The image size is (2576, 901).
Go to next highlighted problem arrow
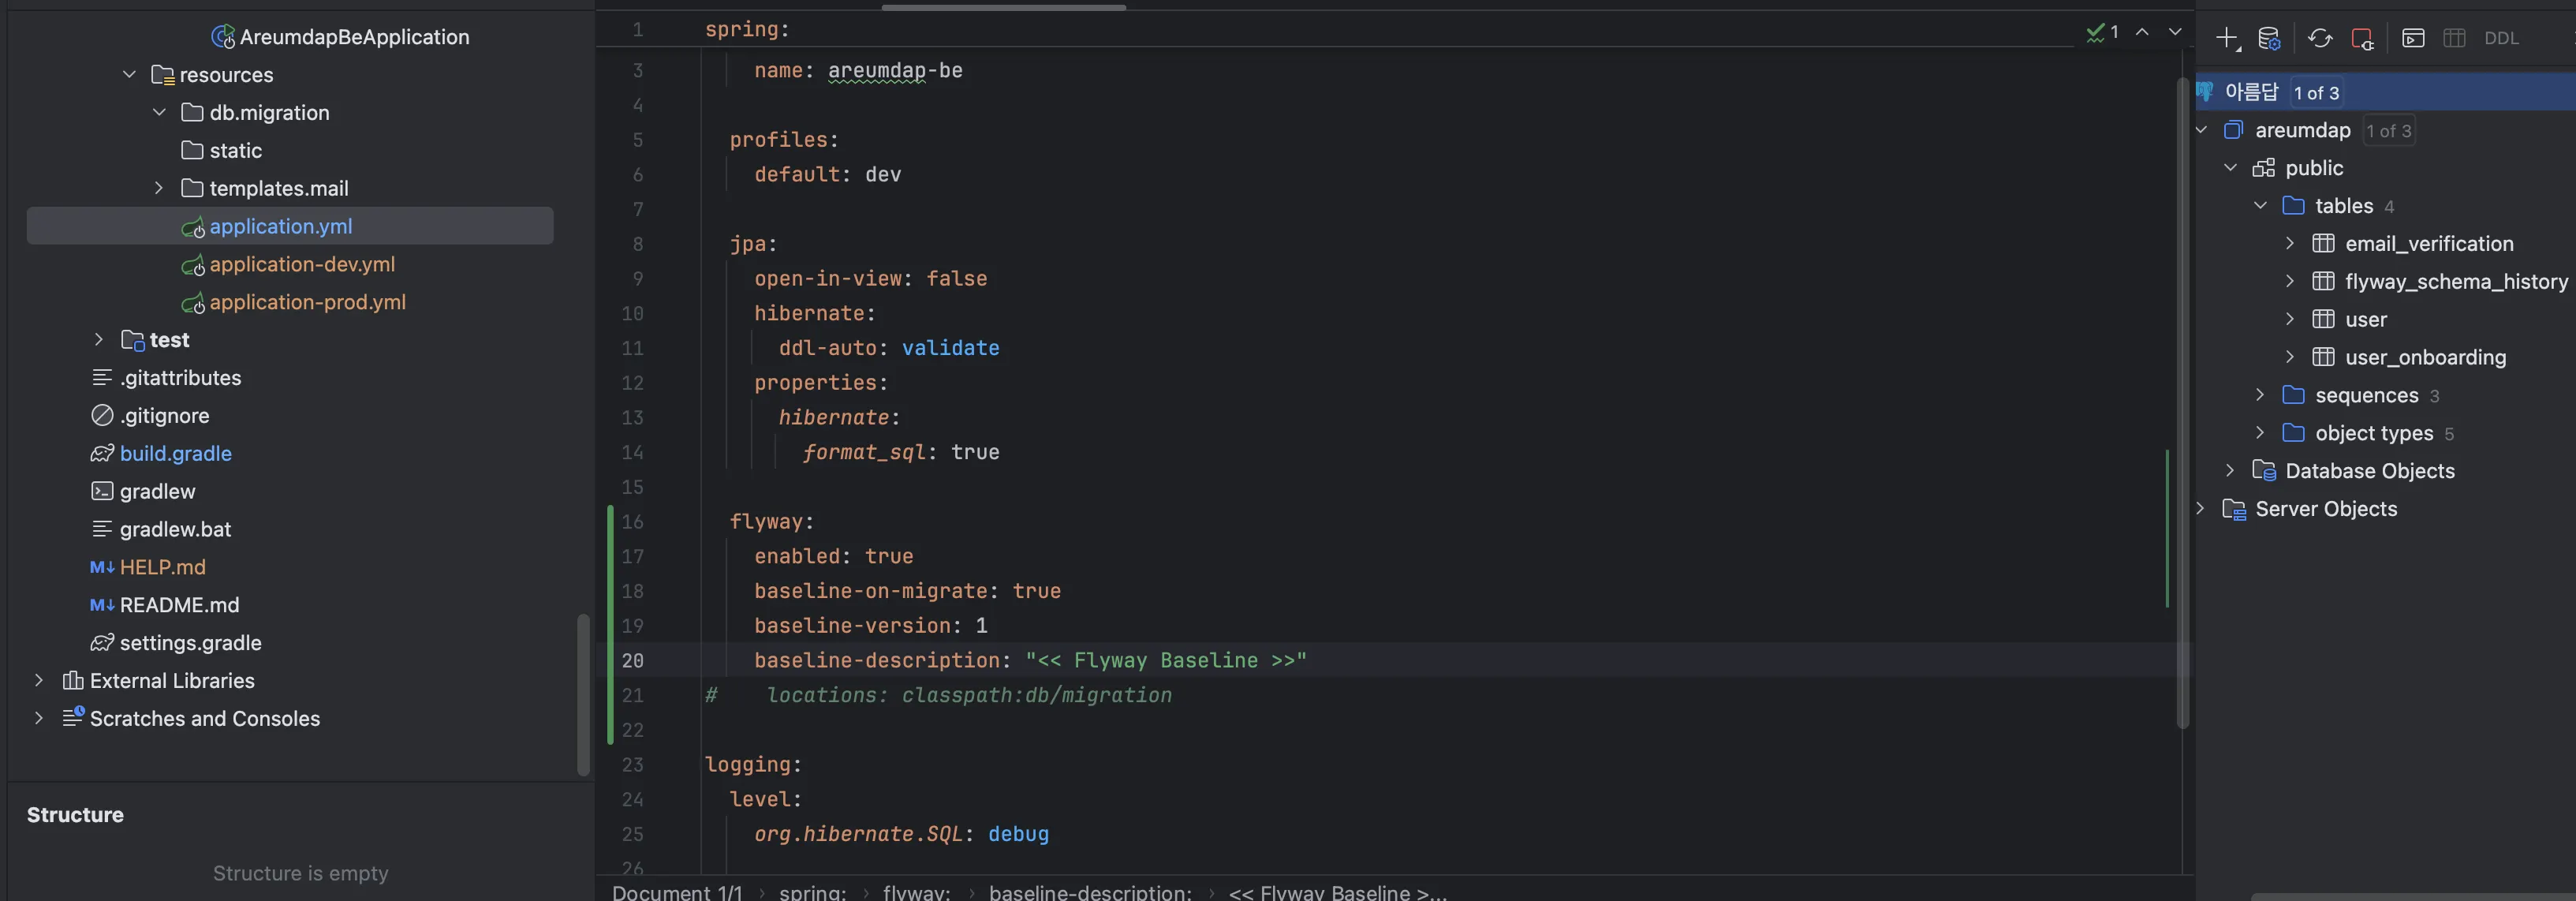point(2175,32)
